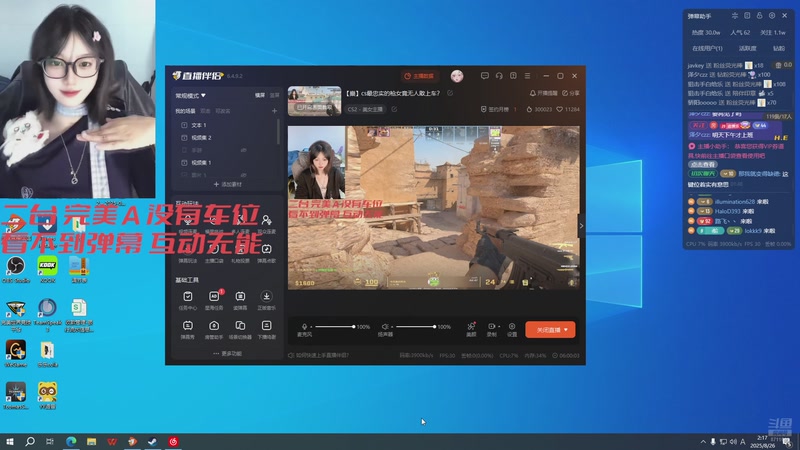Click the 开播提醒 notification button
The width and height of the screenshot is (800, 450).
pos(543,93)
